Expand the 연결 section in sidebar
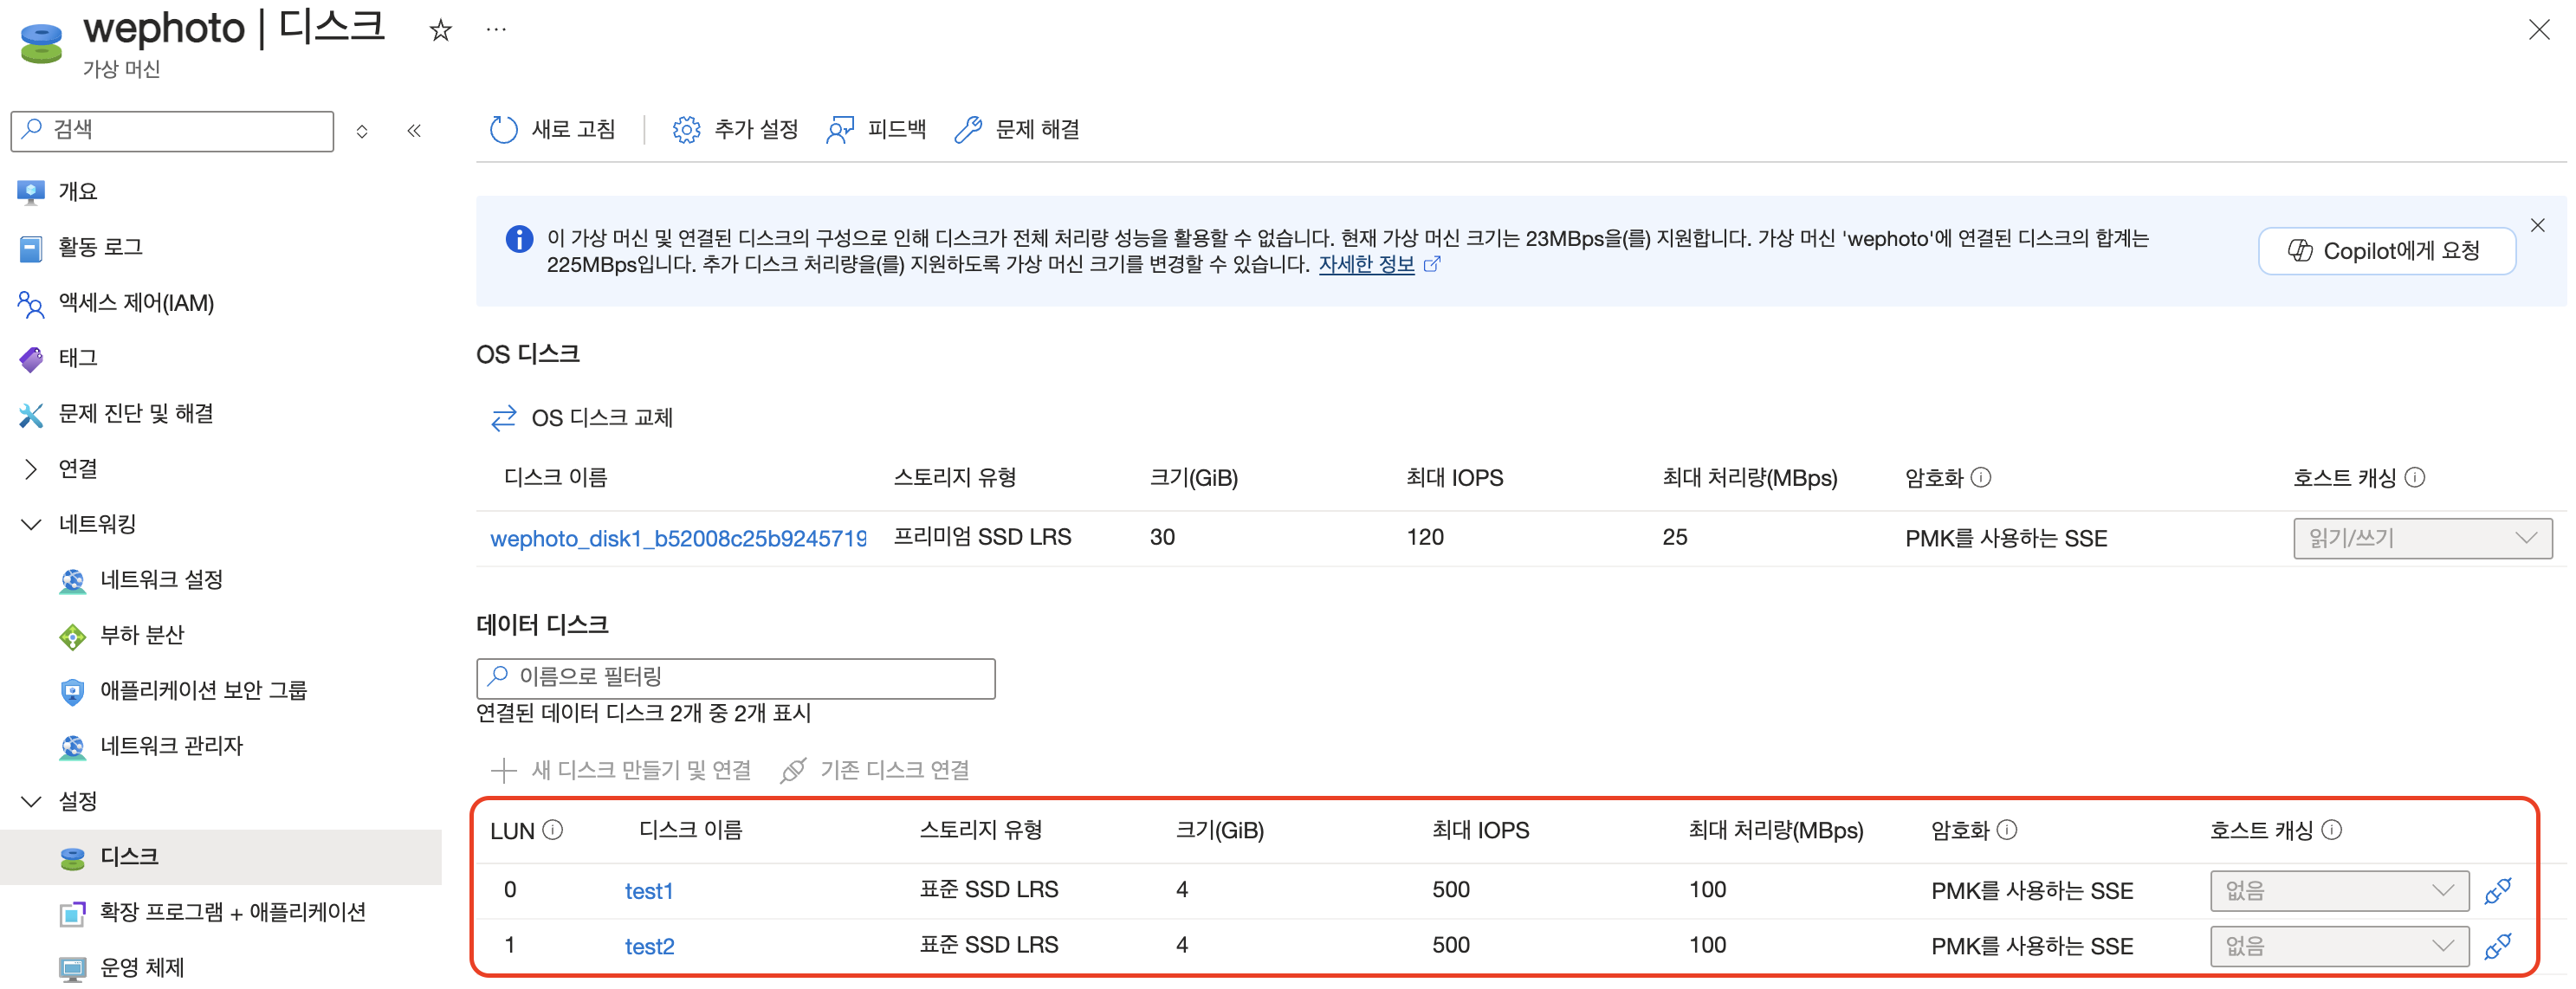Image resolution: width=2576 pixels, height=989 pixels. pyautogui.click(x=31, y=469)
